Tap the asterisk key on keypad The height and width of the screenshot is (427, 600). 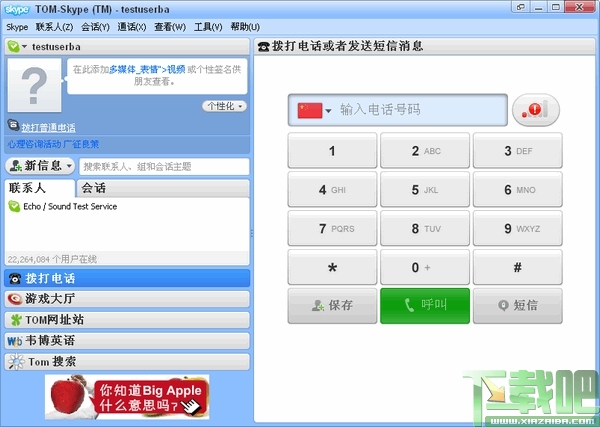332,267
